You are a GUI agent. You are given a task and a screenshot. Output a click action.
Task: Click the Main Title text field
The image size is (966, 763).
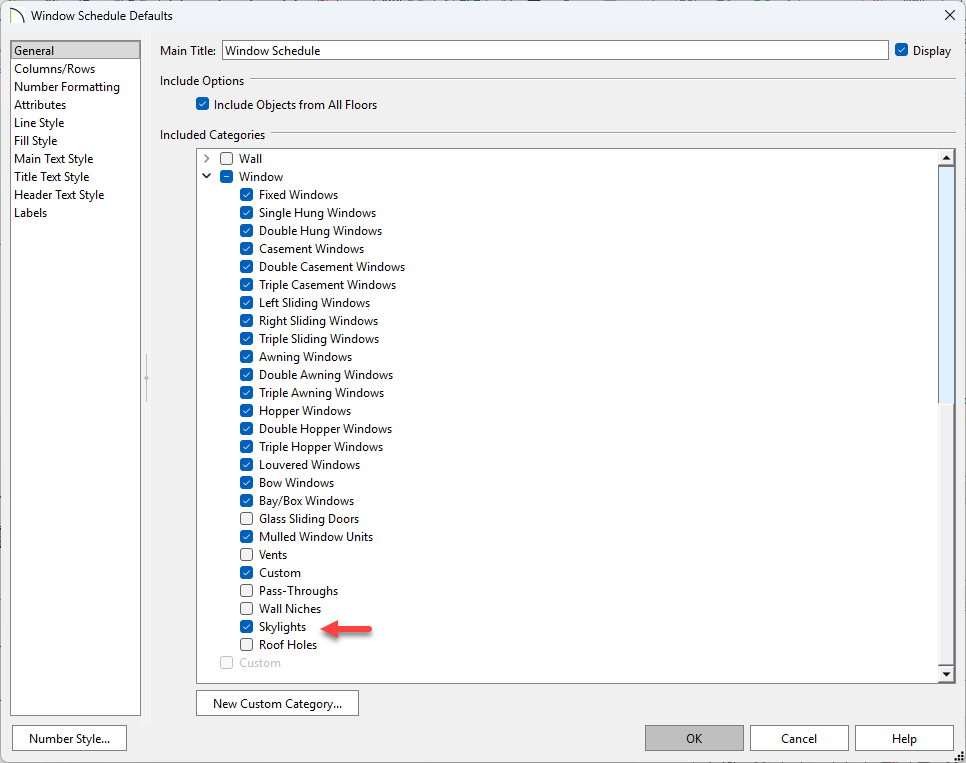tap(554, 50)
